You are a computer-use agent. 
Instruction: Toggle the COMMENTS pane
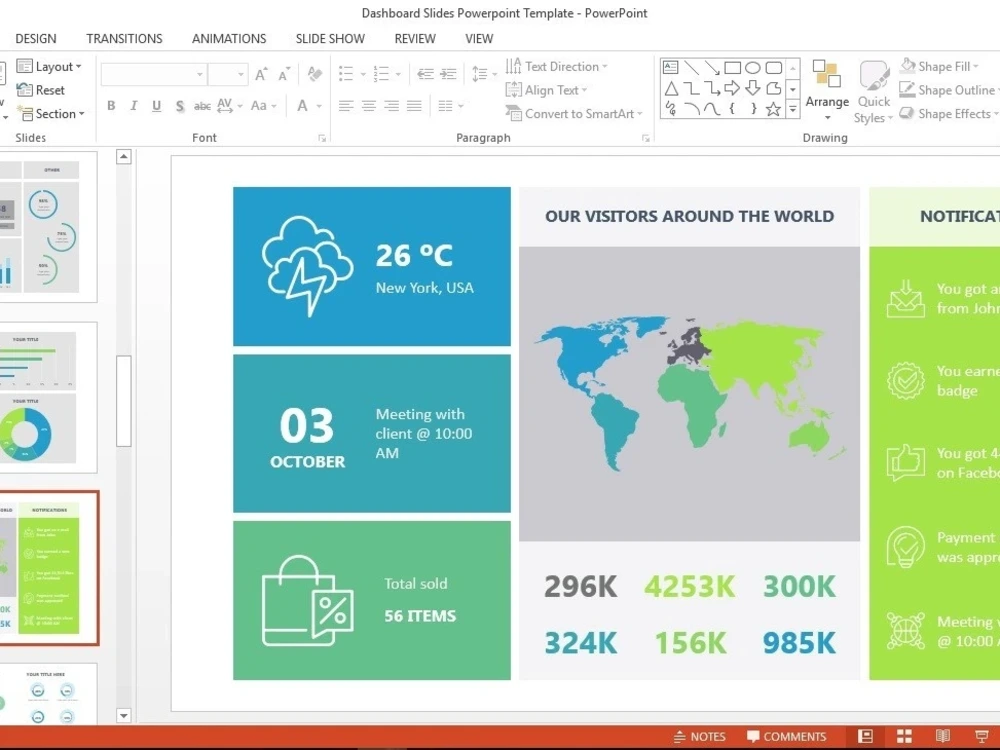[786, 737]
